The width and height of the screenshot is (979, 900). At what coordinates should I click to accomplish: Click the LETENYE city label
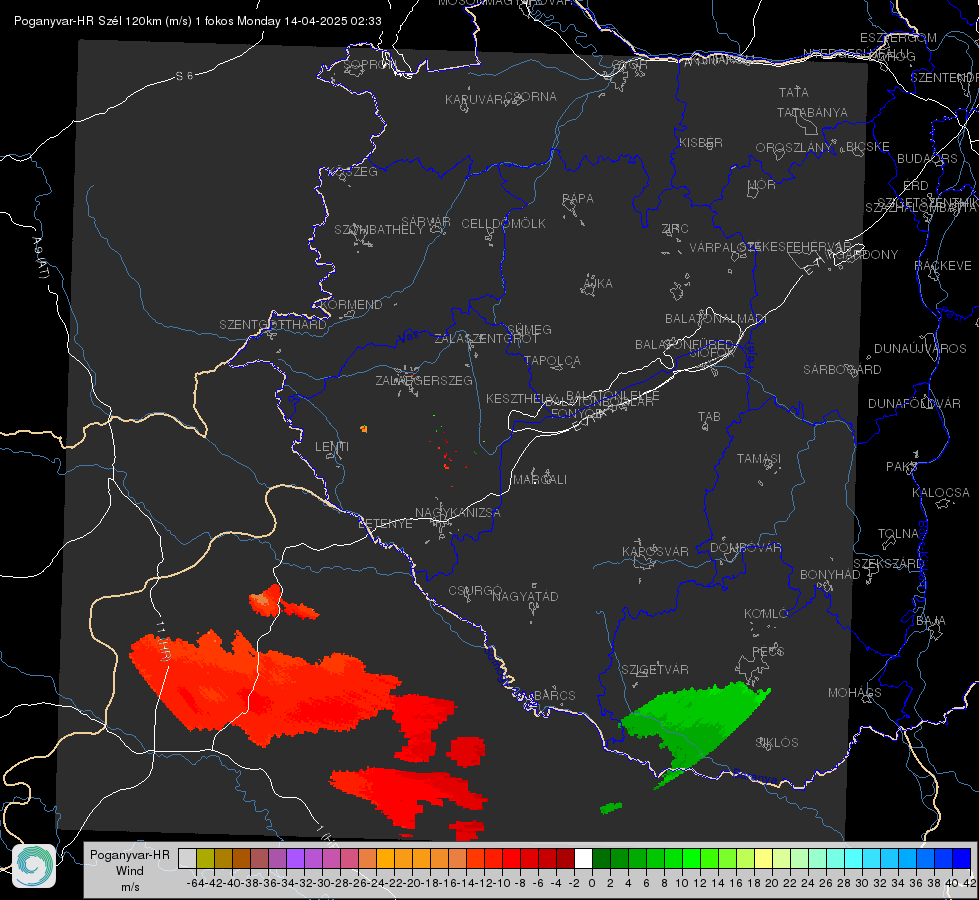[x=385, y=524]
